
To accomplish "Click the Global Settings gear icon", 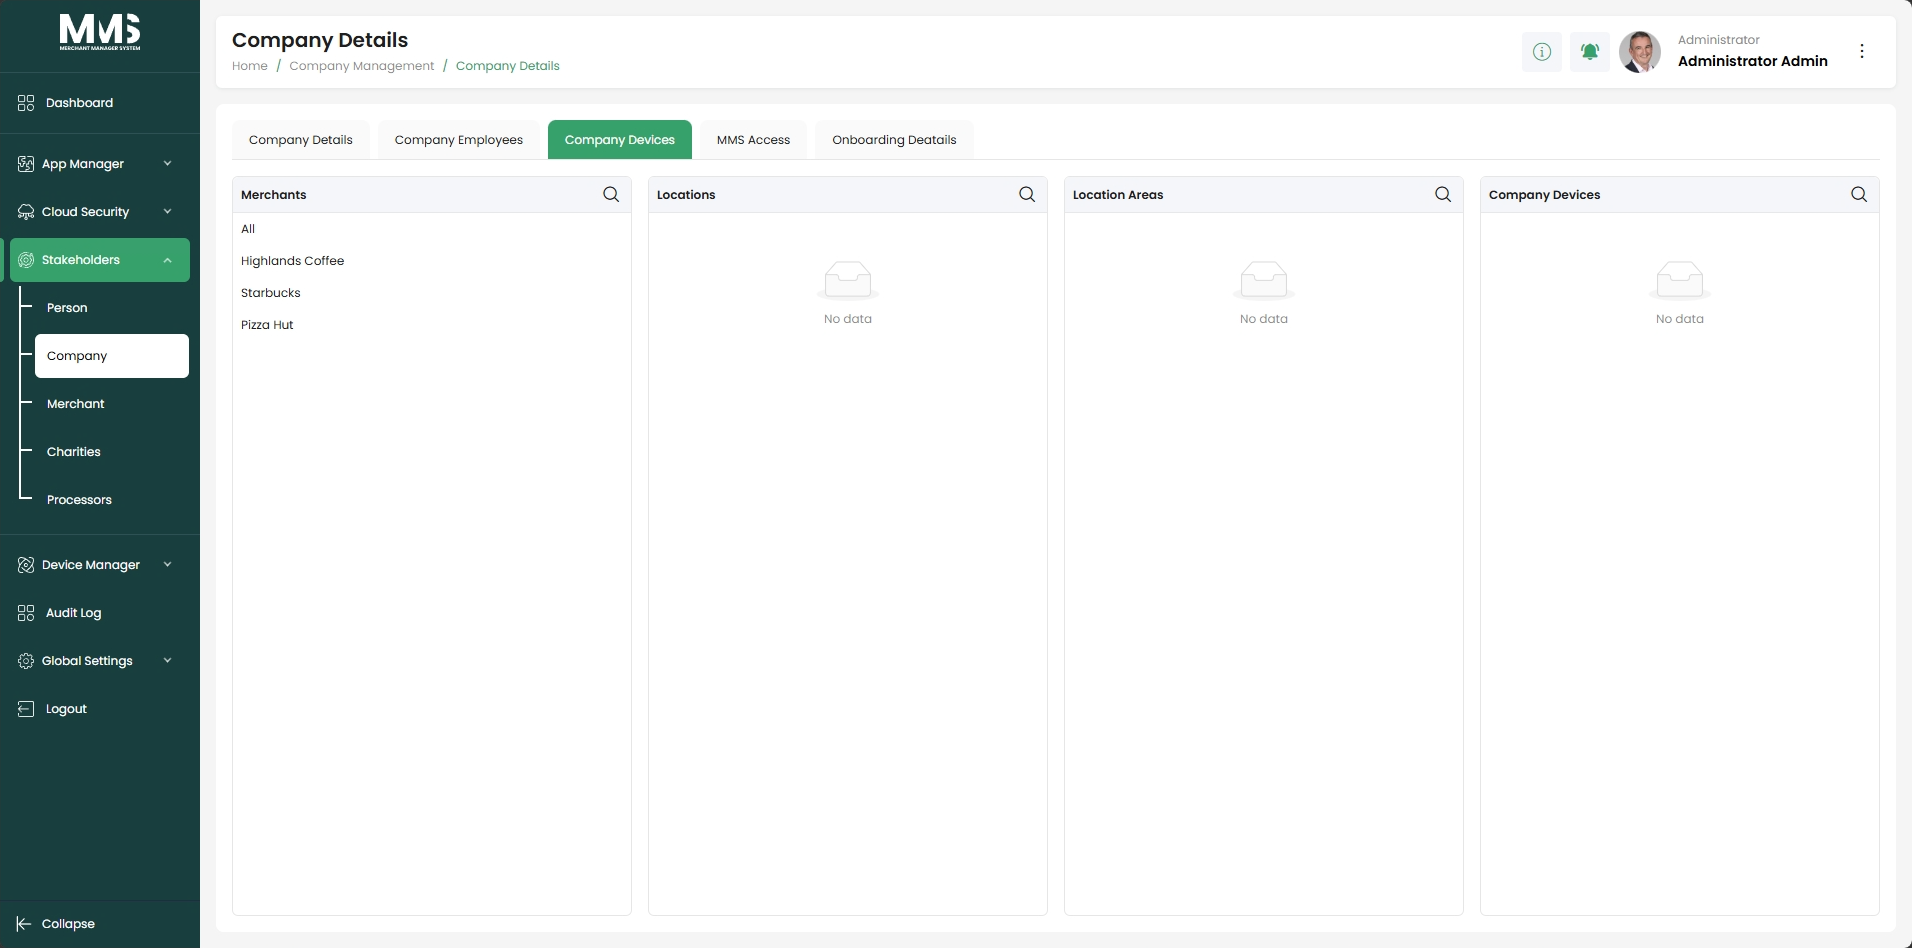I will (26, 661).
